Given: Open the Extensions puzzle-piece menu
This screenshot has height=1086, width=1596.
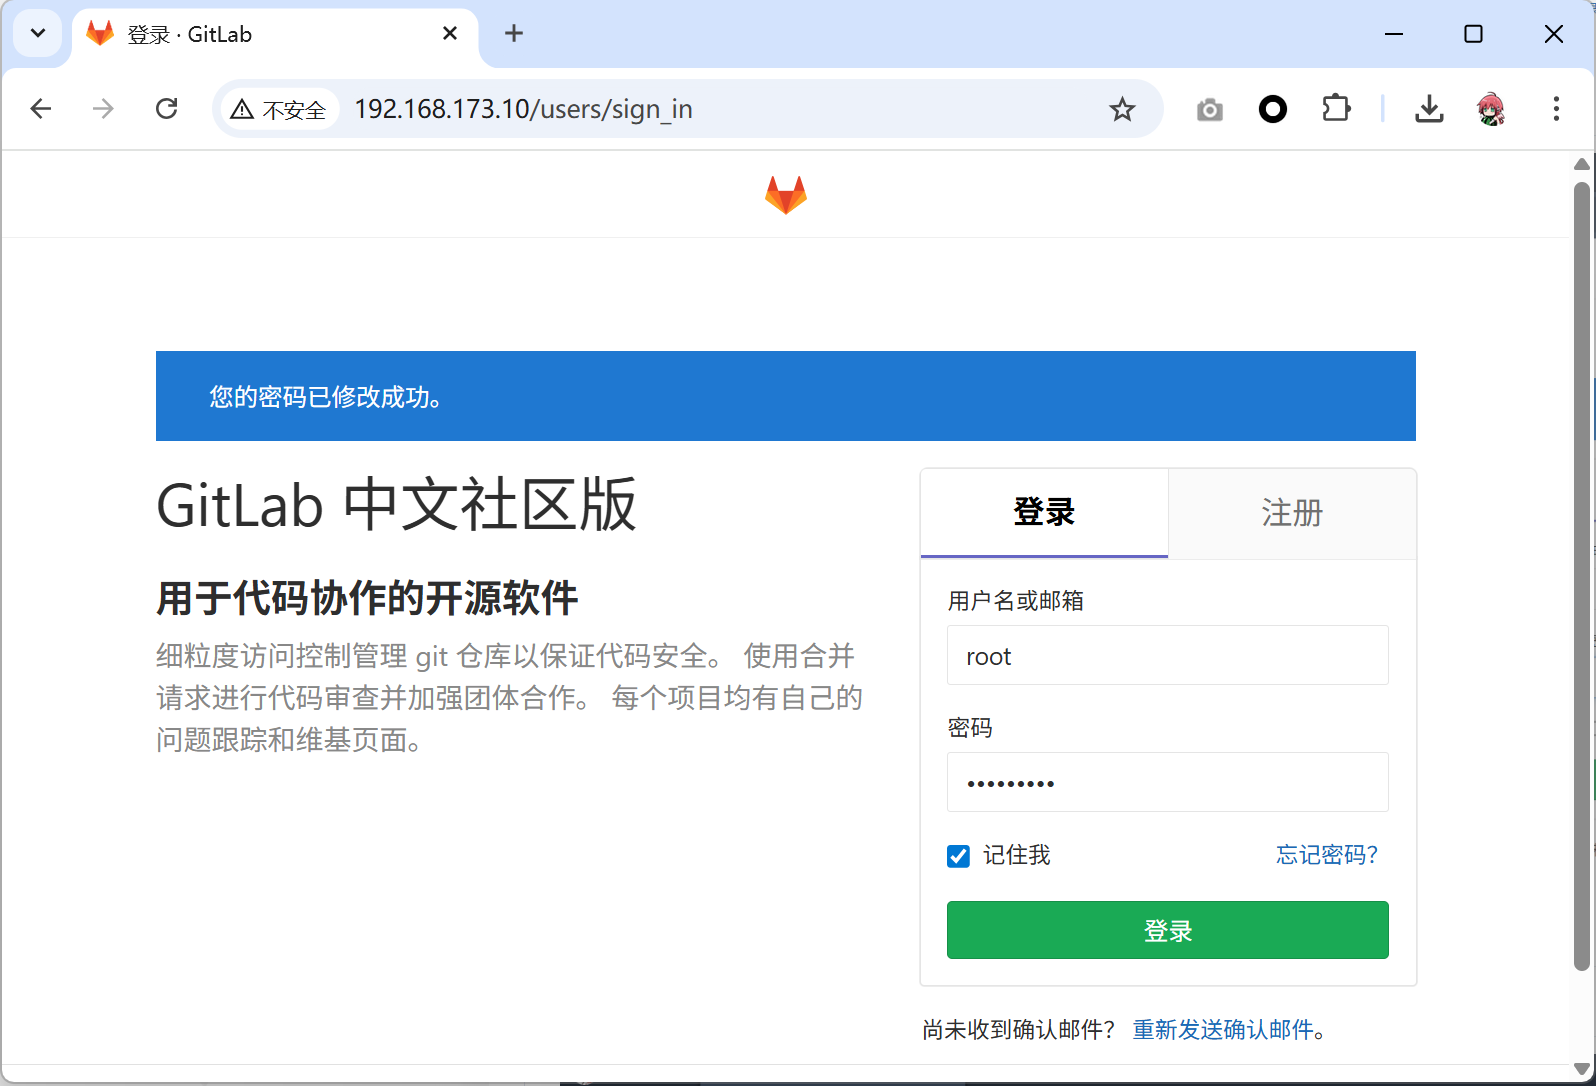Looking at the screenshot, I should 1336,109.
